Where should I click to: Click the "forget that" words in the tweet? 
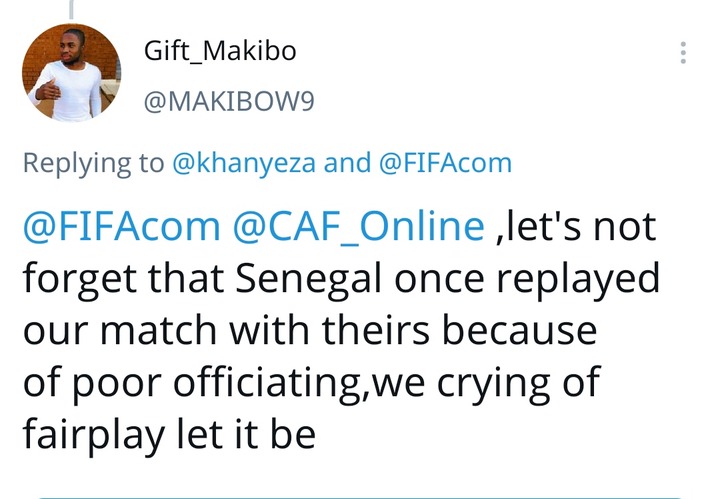click(x=146, y=279)
